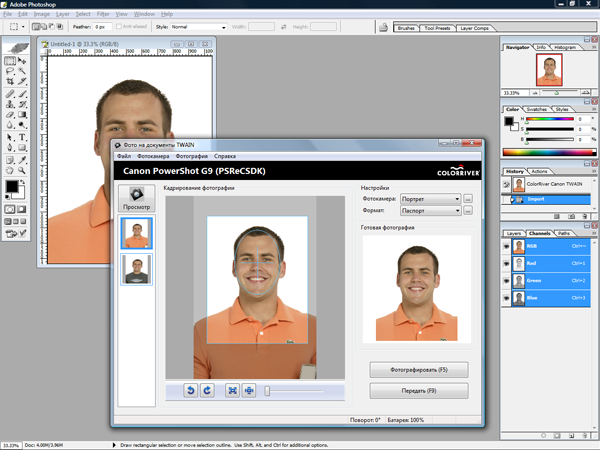Viewport: 600px width, 450px height.
Task: Select the Dodge tool
Action: [22, 125]
